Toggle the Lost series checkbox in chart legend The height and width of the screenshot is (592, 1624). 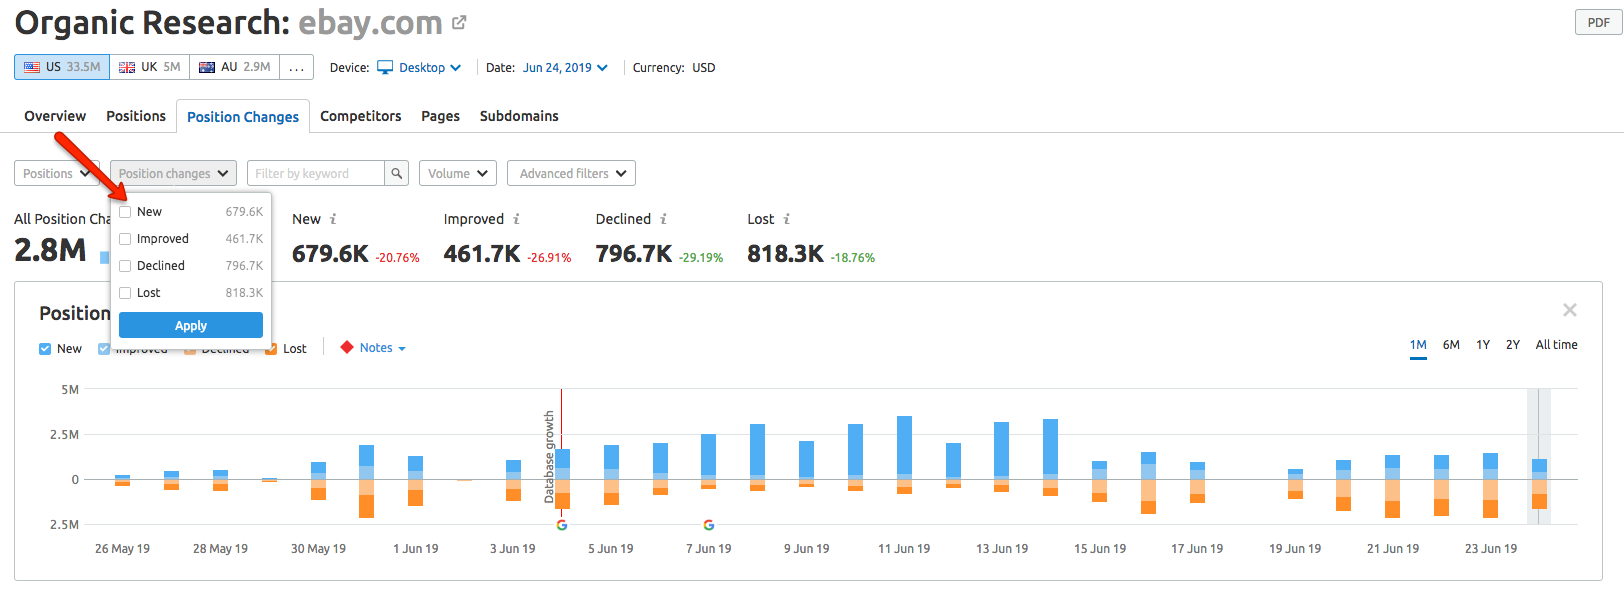pyautogui.click(x=271, y=349)
